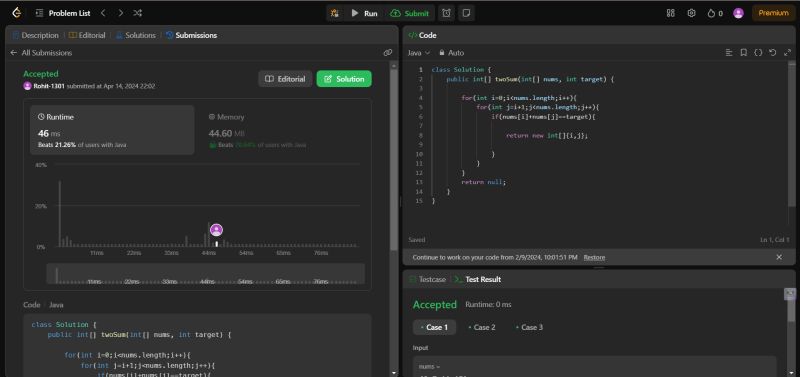Run the code
Image resolution: width=800 pixels, height=377 pixels.
click(x=364, y=13)
